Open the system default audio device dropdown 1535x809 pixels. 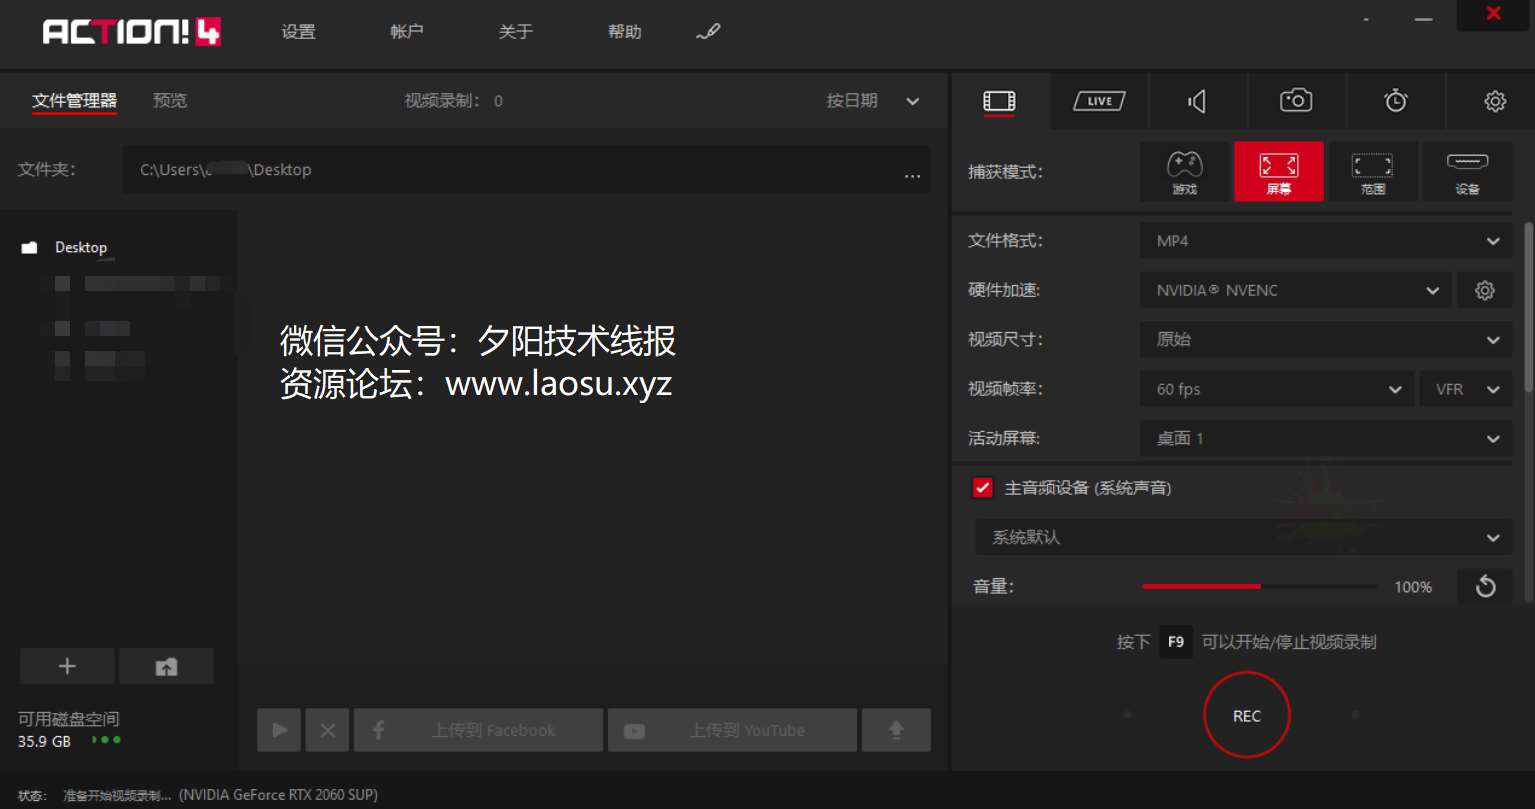1243,537
